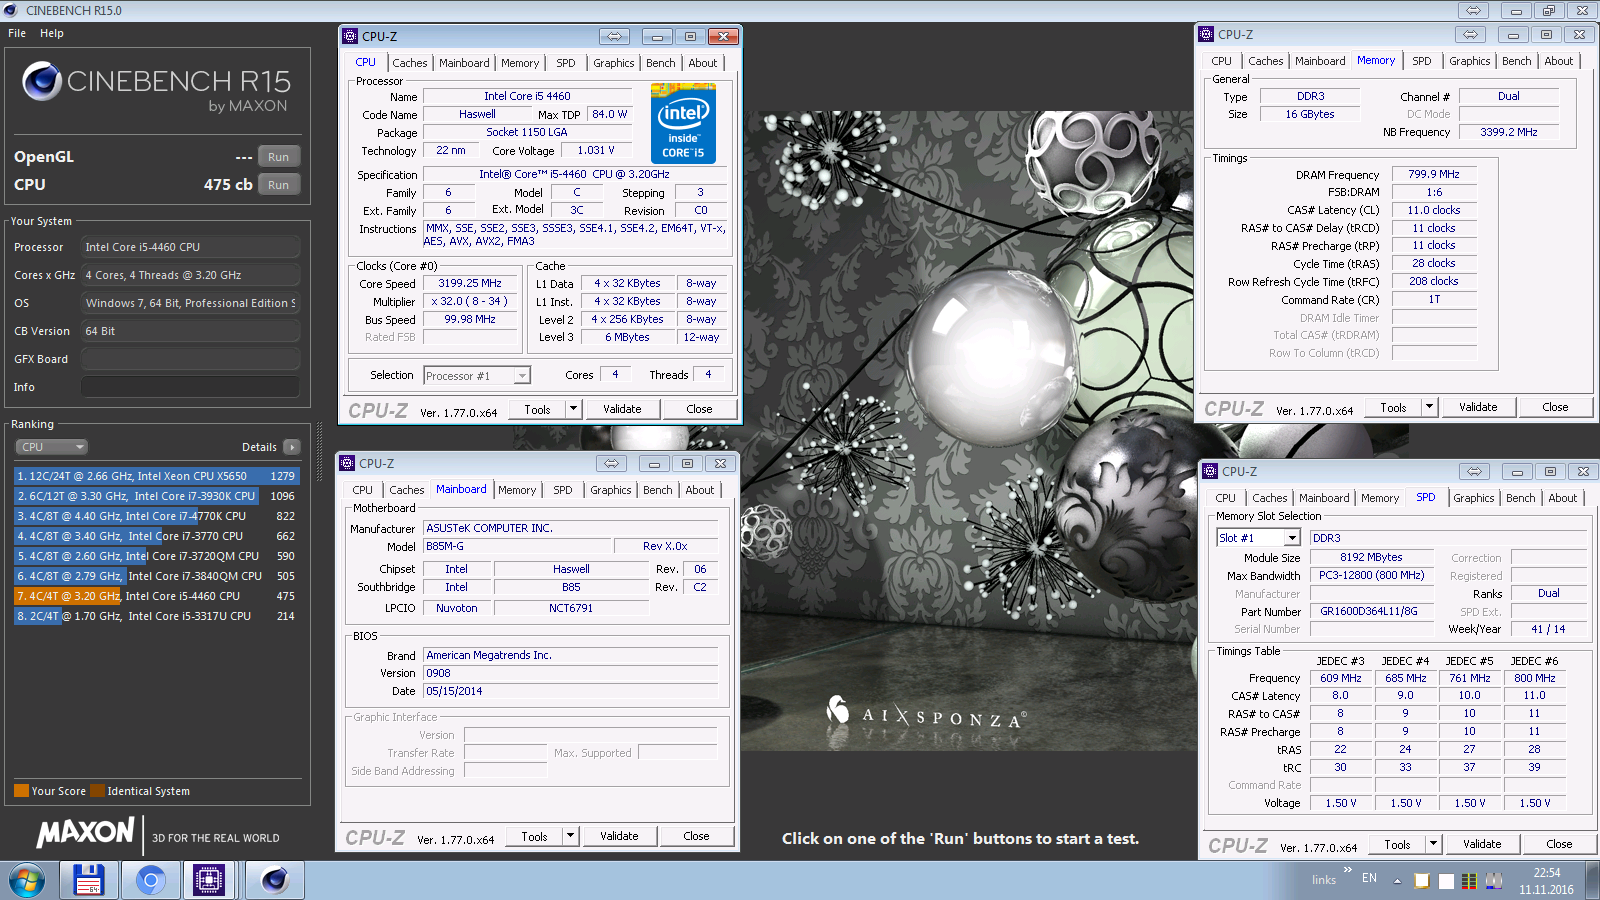1600x900 pixels.
Task: Open the floppy disk taskbar icon
Action: pyautogui.click(x=89, y=881)
